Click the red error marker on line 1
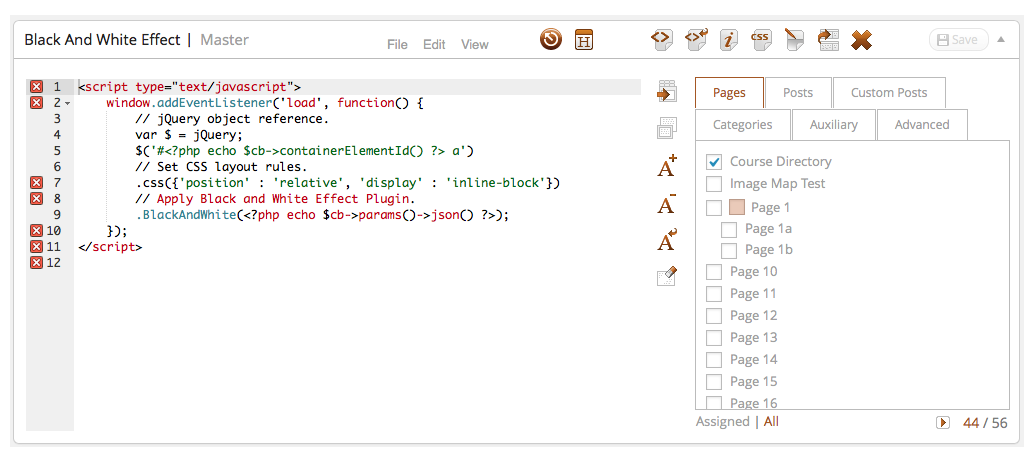The image size is (1034, 462). point(36,86)
